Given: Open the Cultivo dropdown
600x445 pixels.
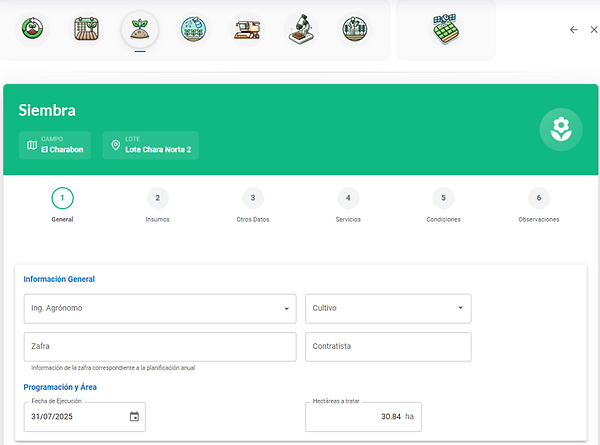Looking at the screenshot, I should click(x=388, y=308).
